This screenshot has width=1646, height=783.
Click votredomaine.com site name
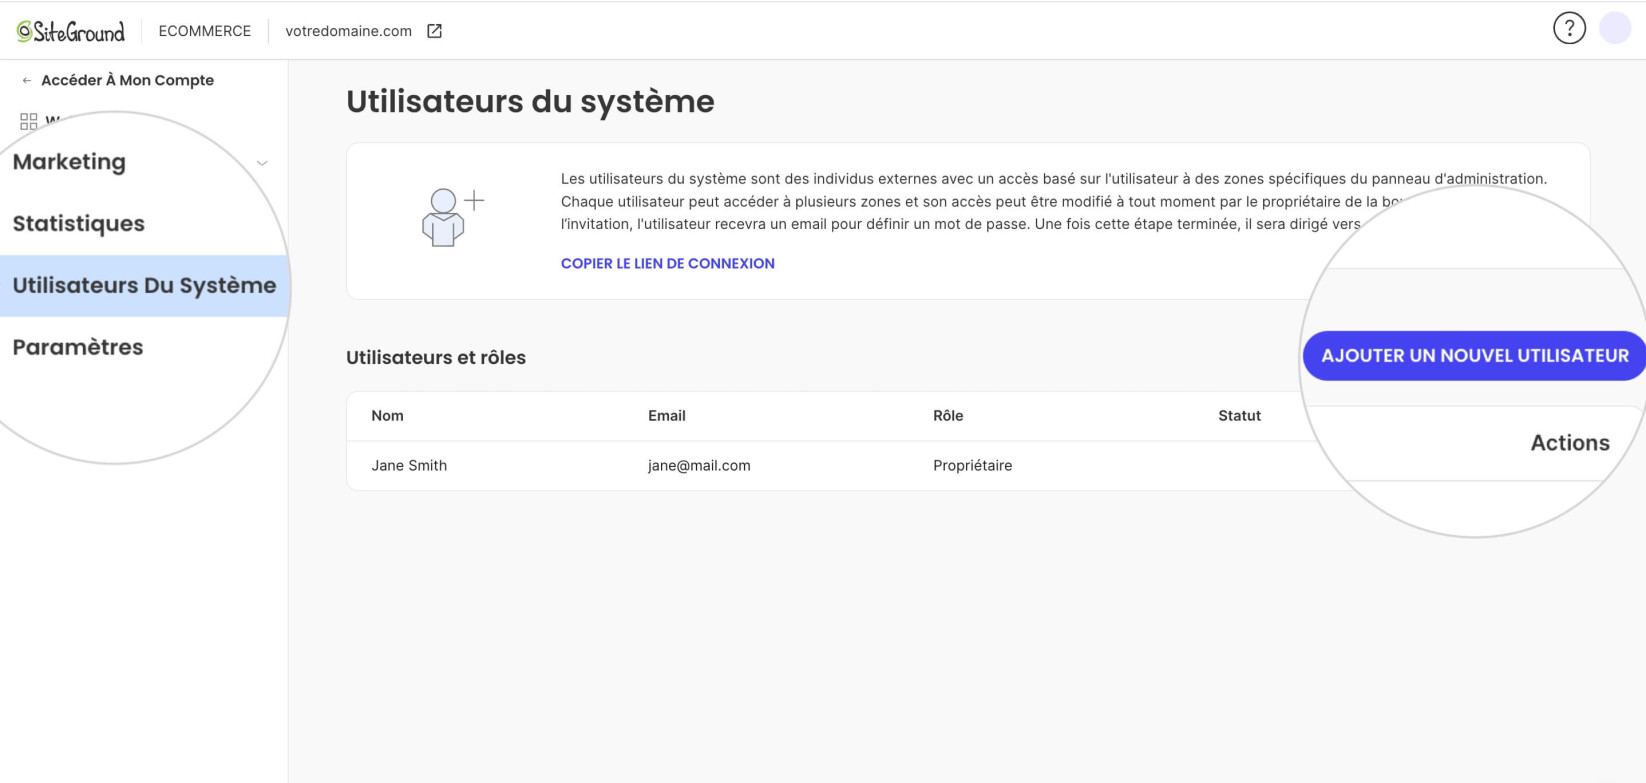coord(348,31)
